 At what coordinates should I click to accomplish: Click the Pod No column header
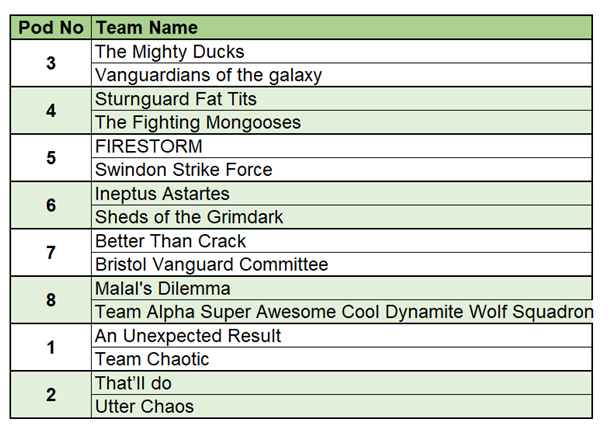[x=51, y=28]
